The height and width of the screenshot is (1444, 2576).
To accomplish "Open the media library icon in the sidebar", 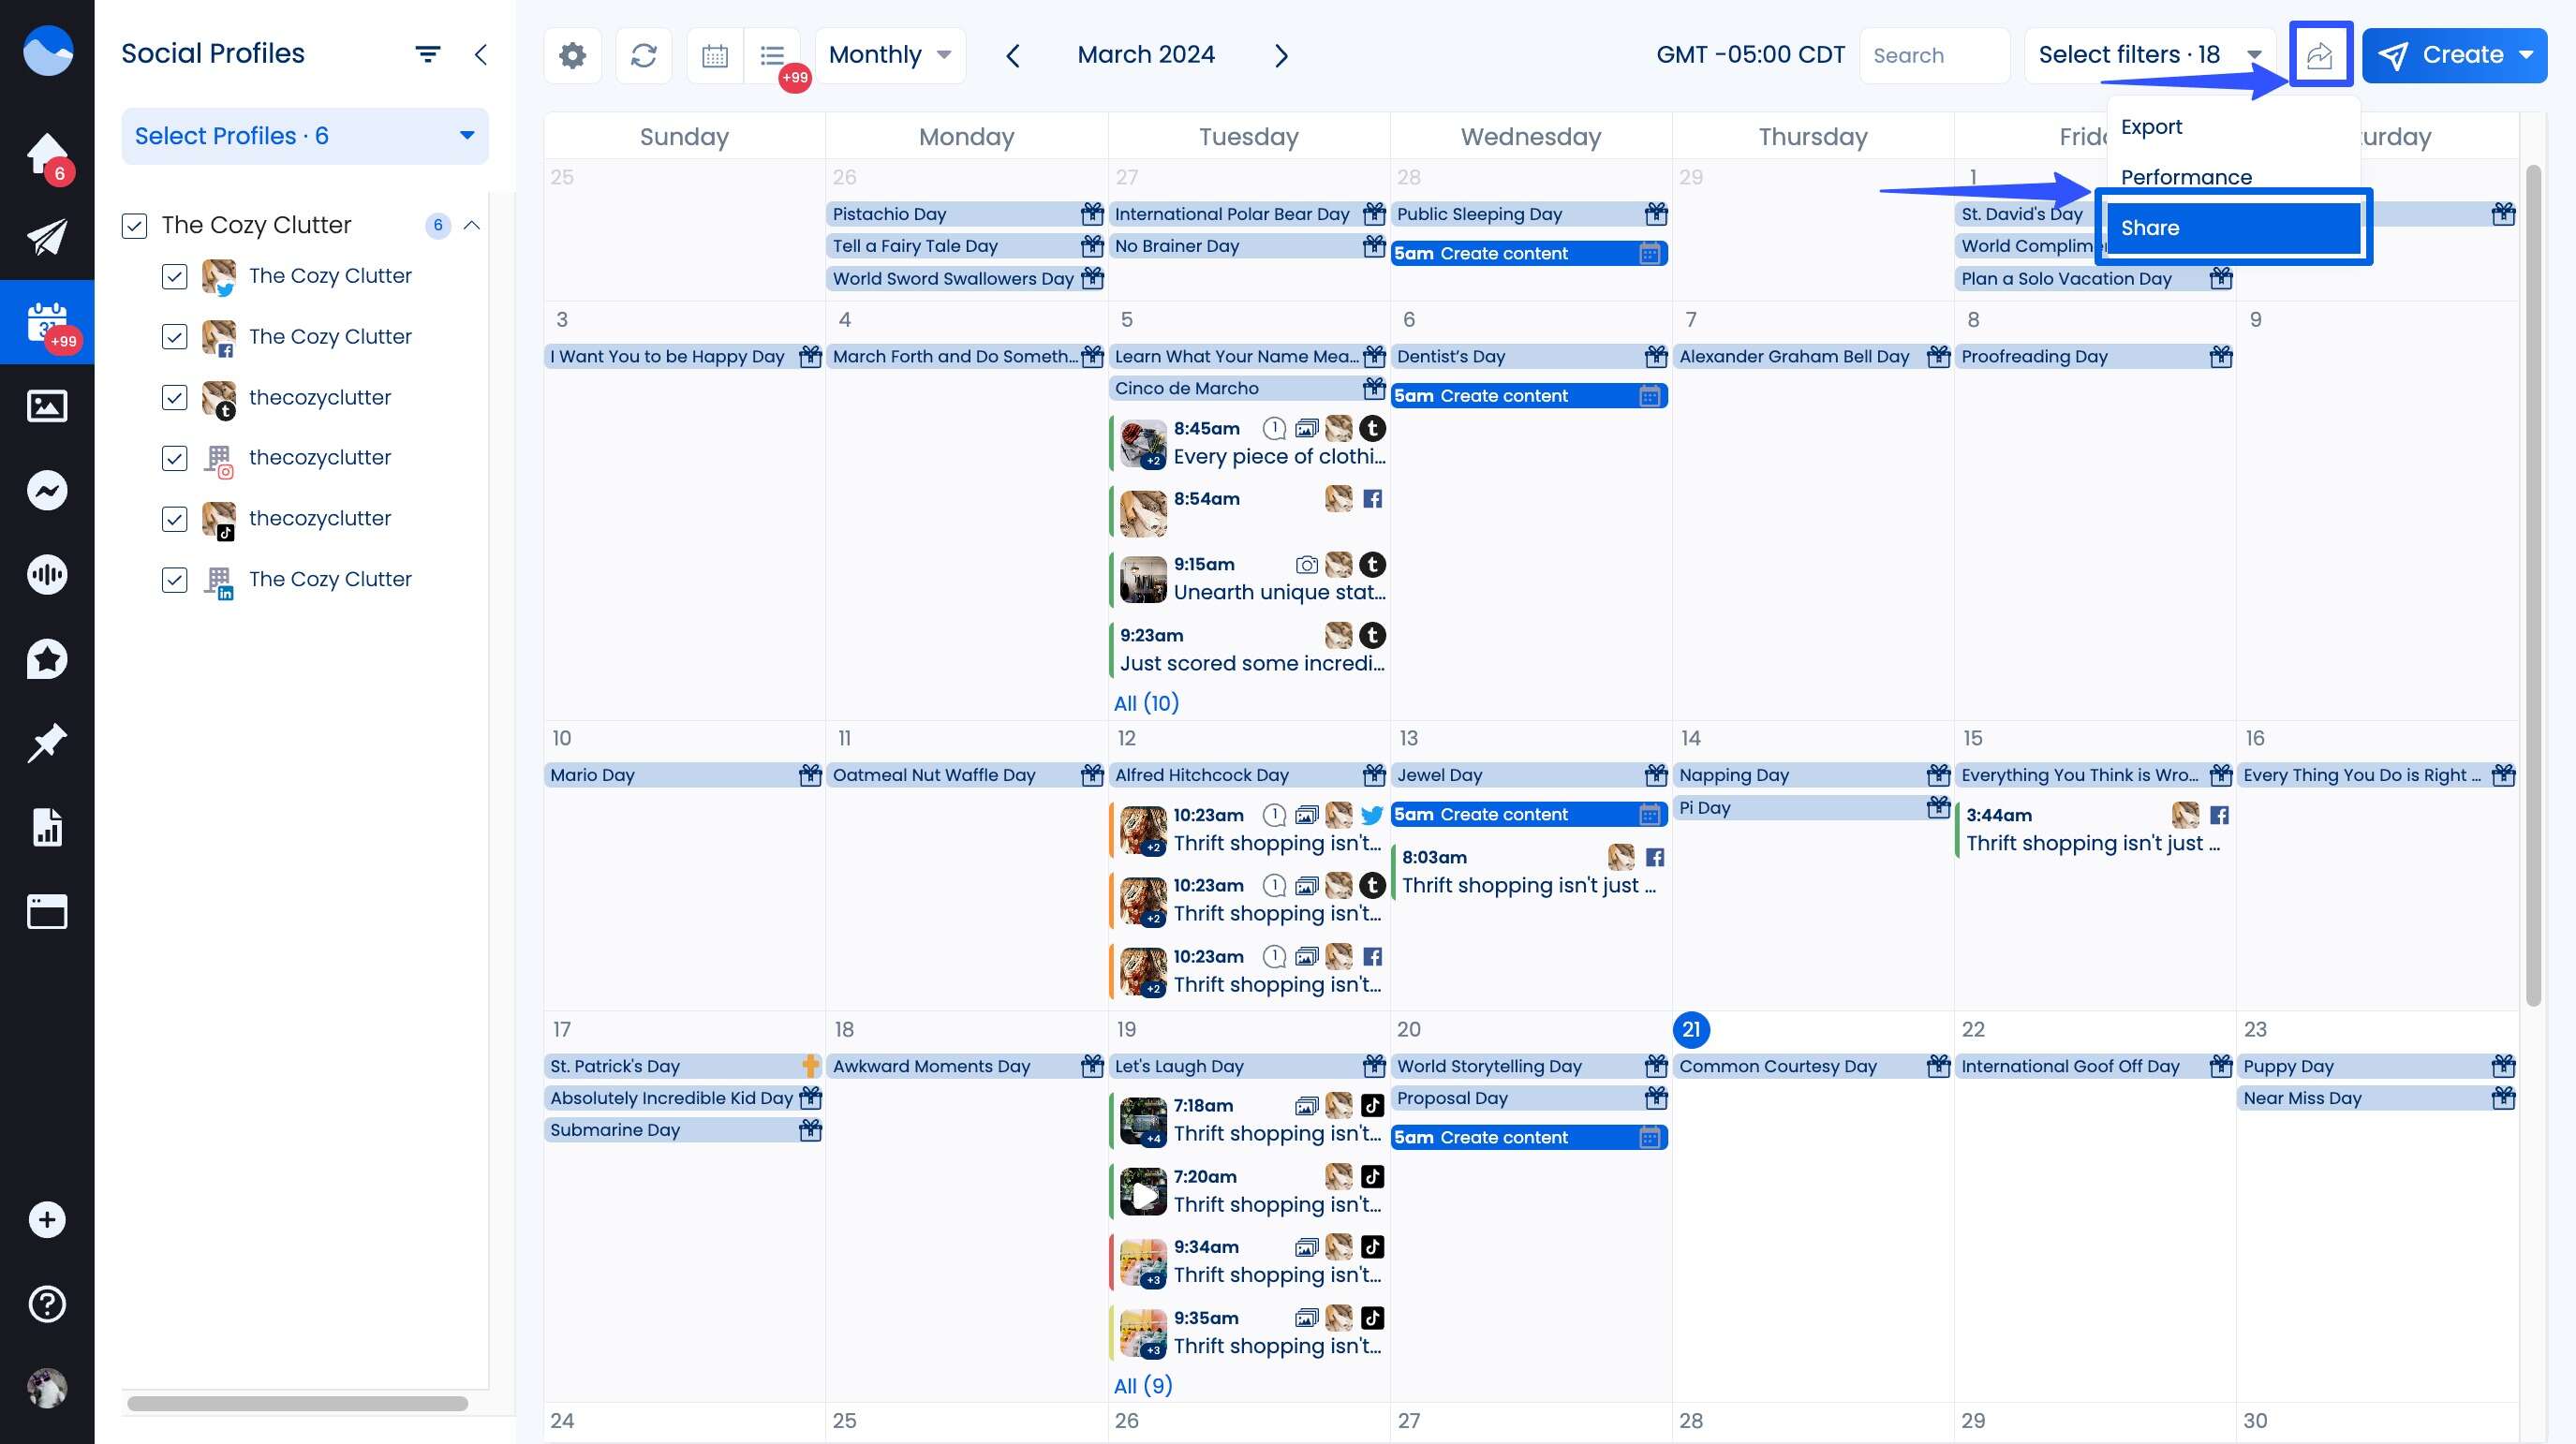I will (x=47, y=406).
